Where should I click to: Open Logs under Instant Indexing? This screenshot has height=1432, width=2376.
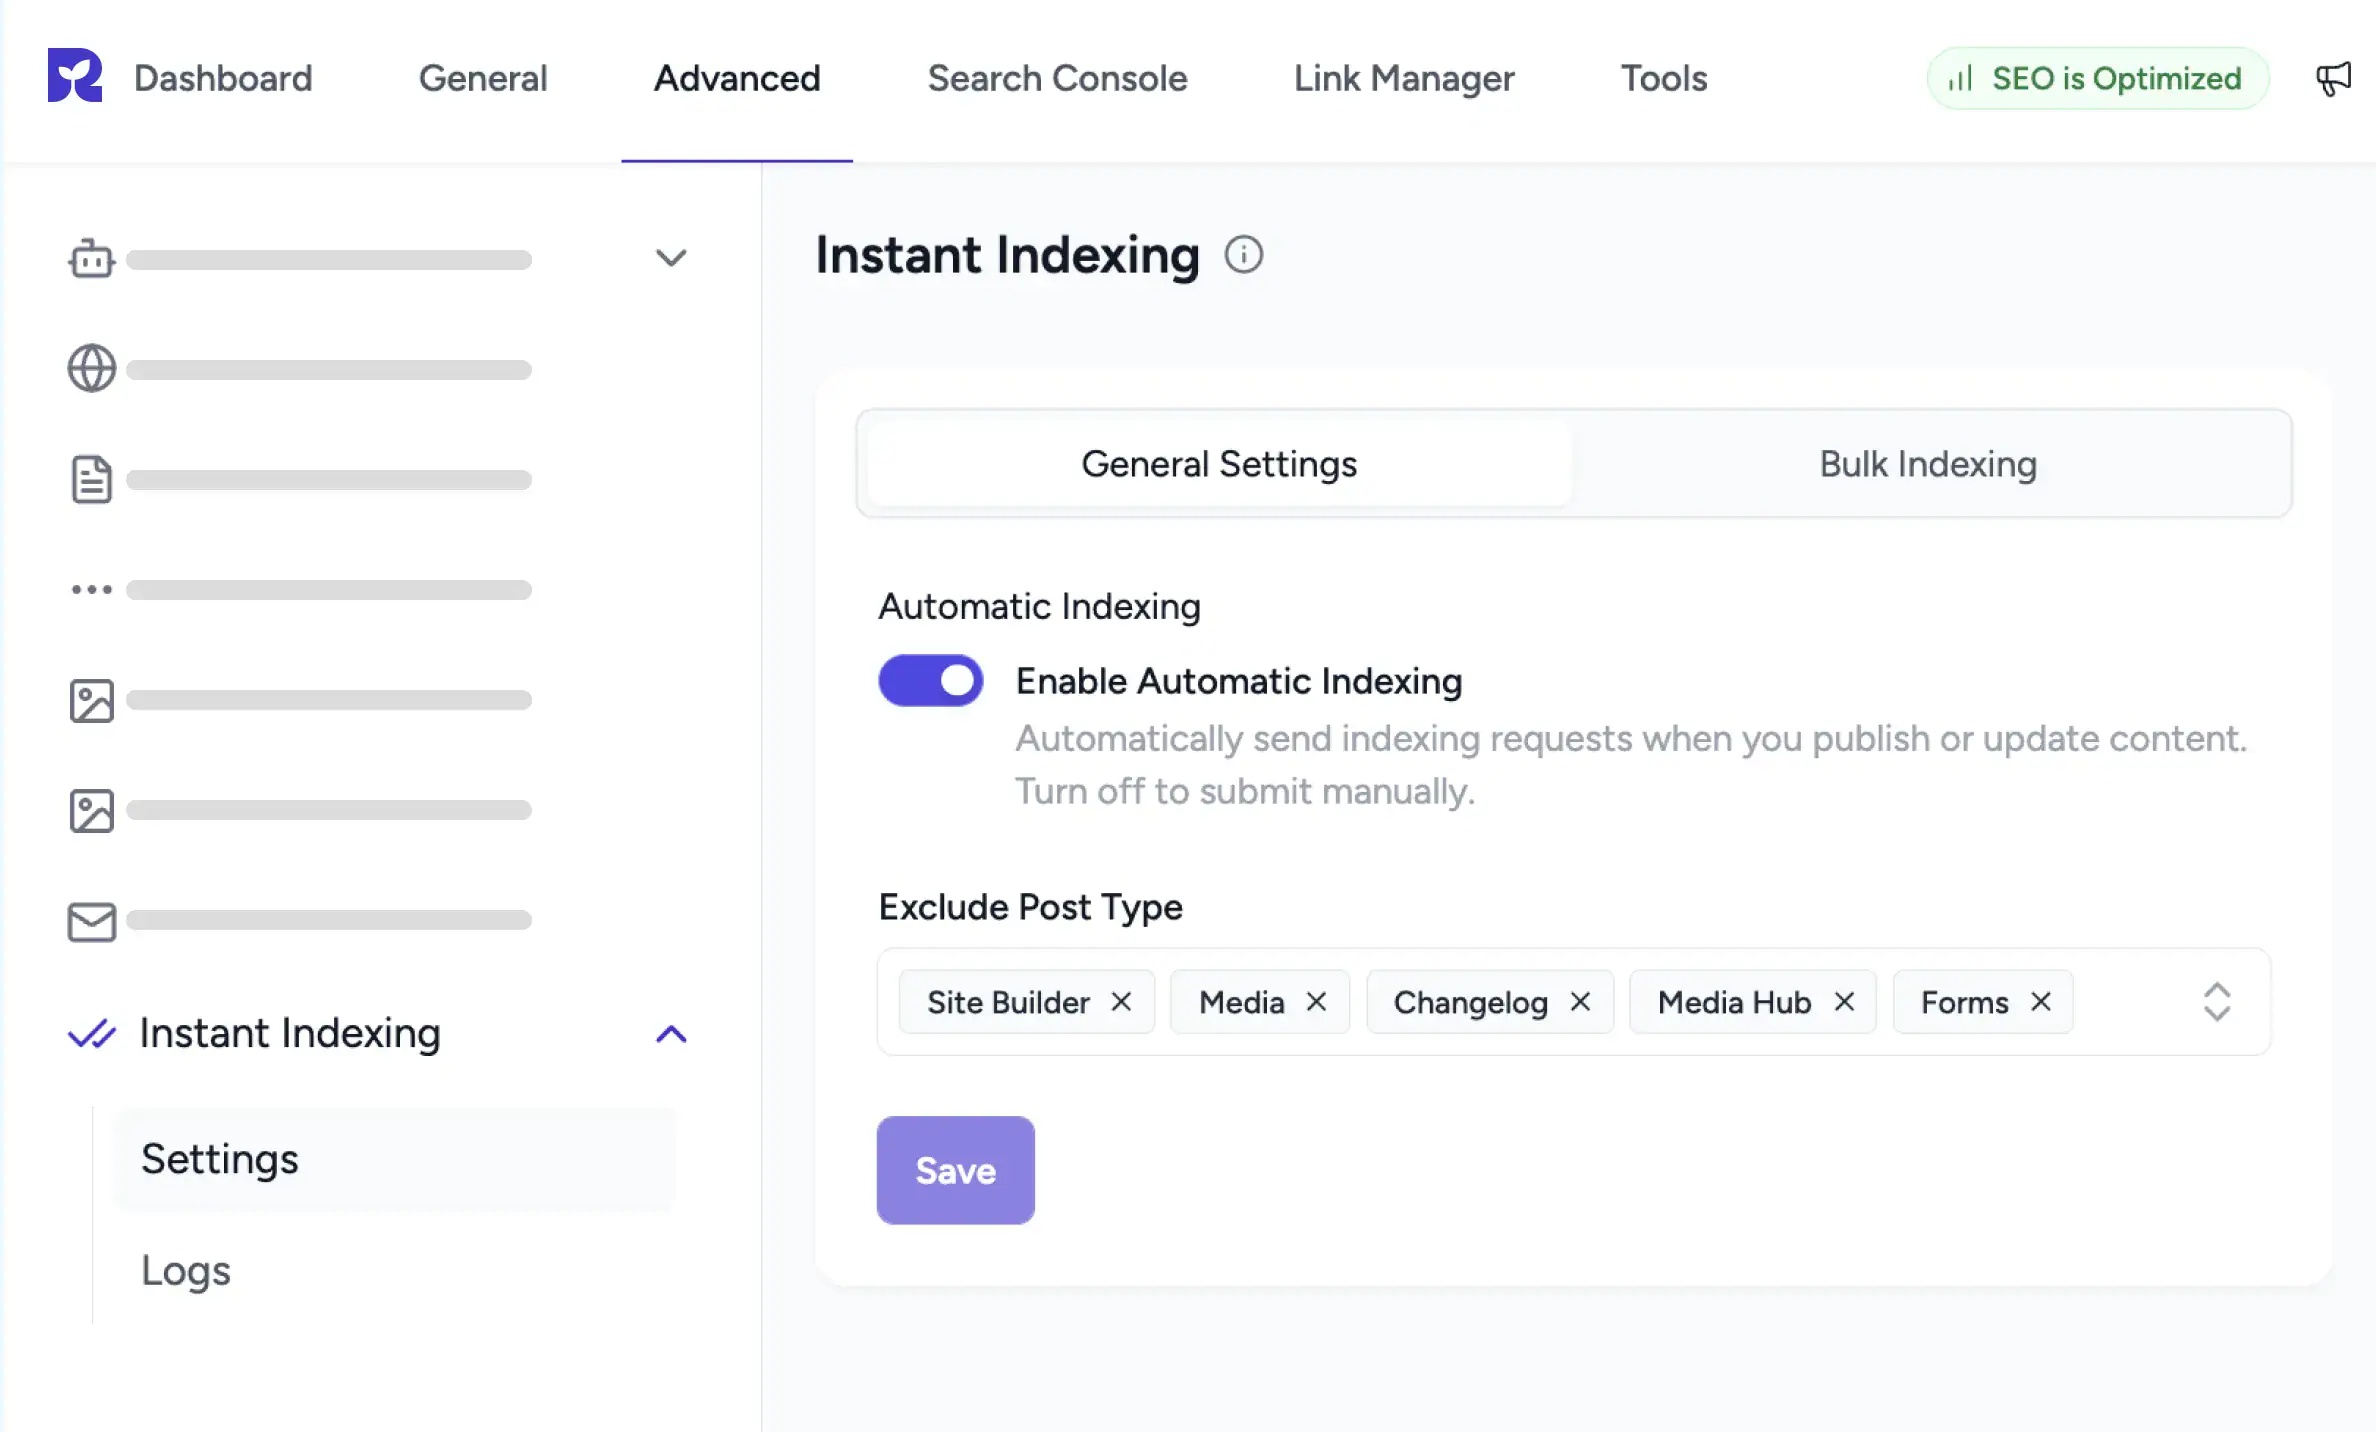[186, 1270]
